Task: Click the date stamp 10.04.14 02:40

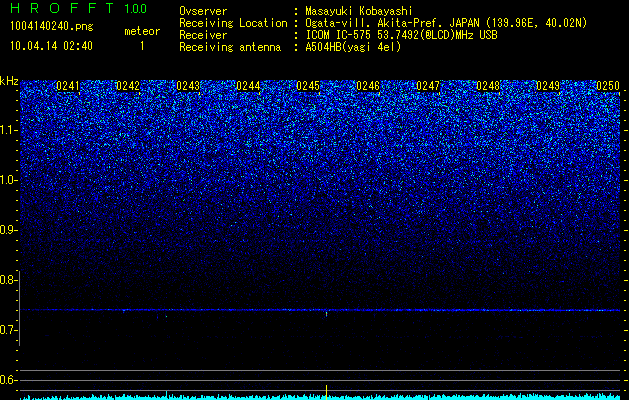Action: [x=51, y=46]
